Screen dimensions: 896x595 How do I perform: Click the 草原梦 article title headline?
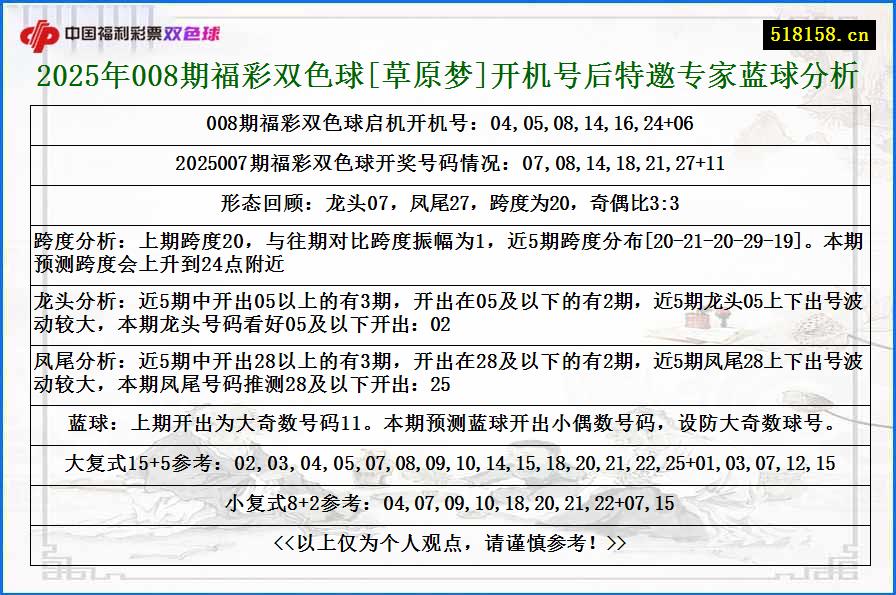(448, 74)
